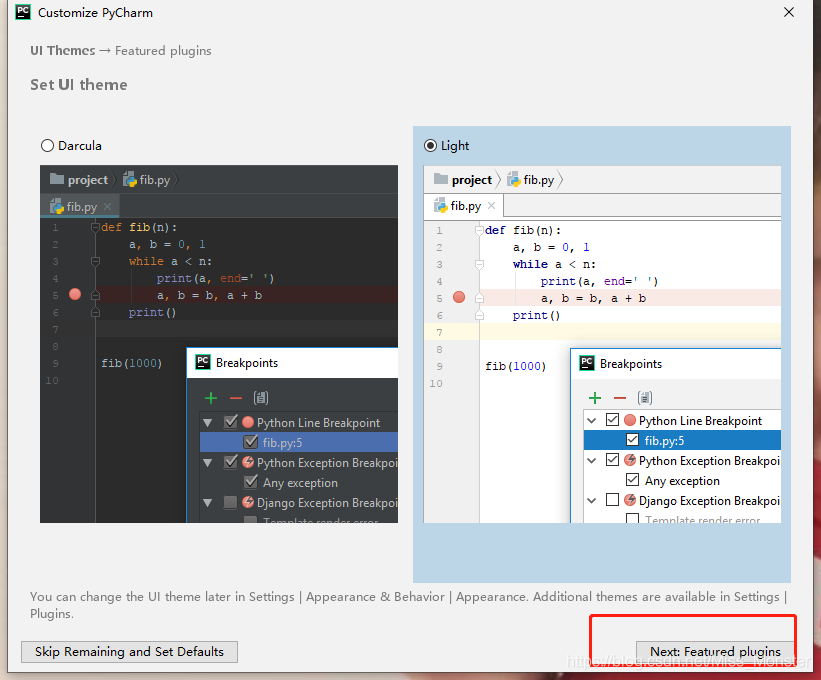The image size is (821, 680).
Task: Click Skip Remaining and Set Defaults button
Action: tap(129, 652)
